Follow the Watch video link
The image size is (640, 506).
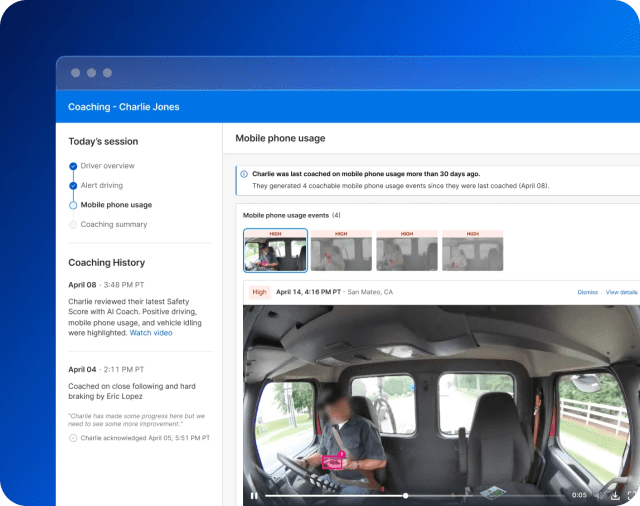151,333
